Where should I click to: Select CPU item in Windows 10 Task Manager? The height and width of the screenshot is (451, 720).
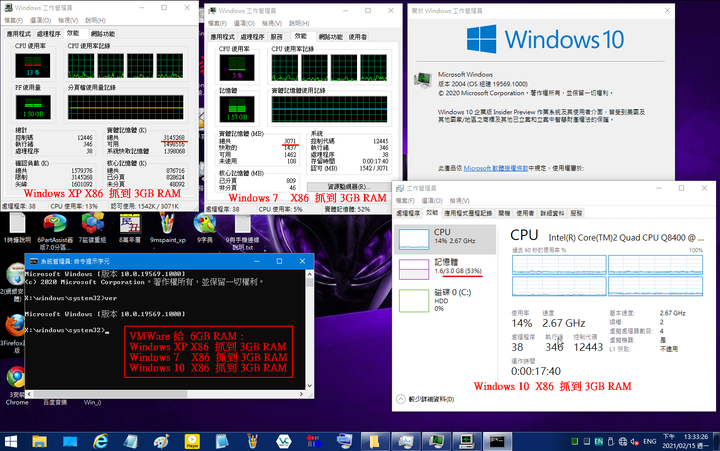(445, 239)
